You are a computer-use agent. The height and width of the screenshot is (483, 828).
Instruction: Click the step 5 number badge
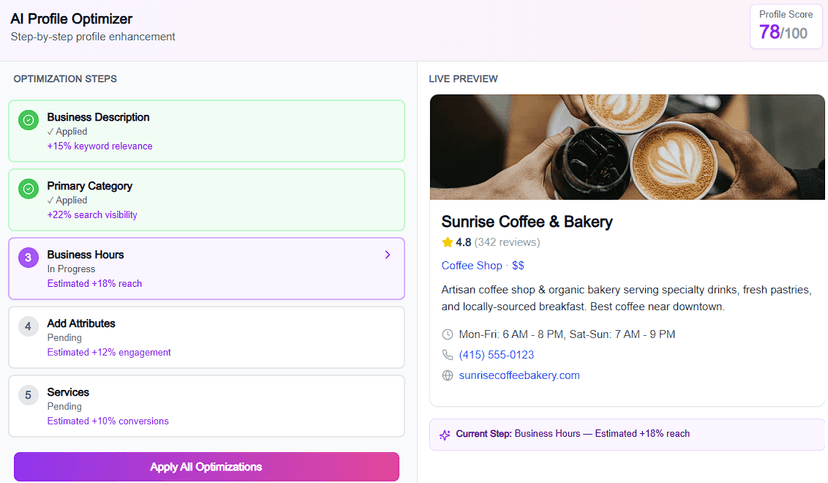coord(29,396)
